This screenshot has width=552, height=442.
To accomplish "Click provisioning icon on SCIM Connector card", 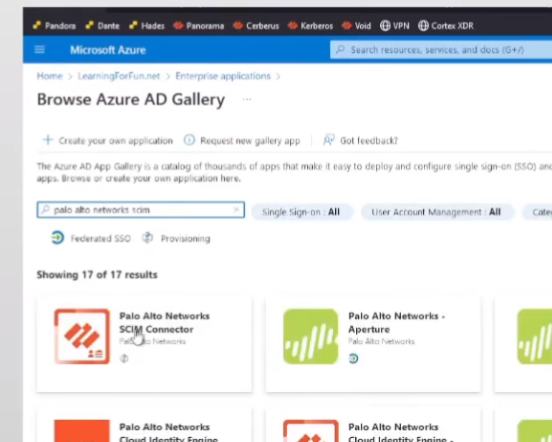I will point(124,359).
